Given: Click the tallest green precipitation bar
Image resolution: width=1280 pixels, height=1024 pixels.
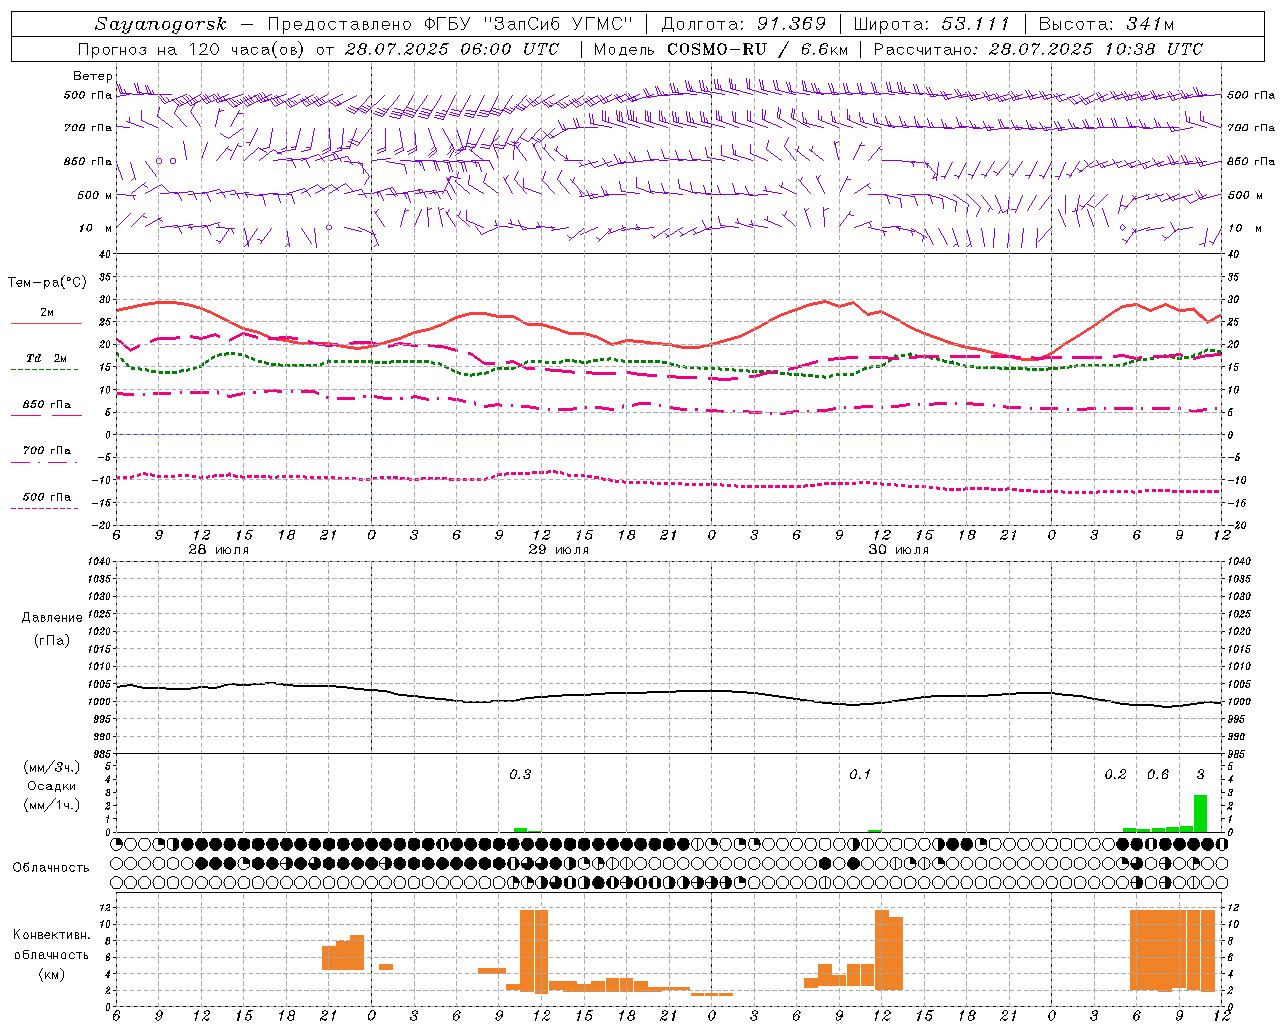Looking at the screenshot, I should 1200,813.
